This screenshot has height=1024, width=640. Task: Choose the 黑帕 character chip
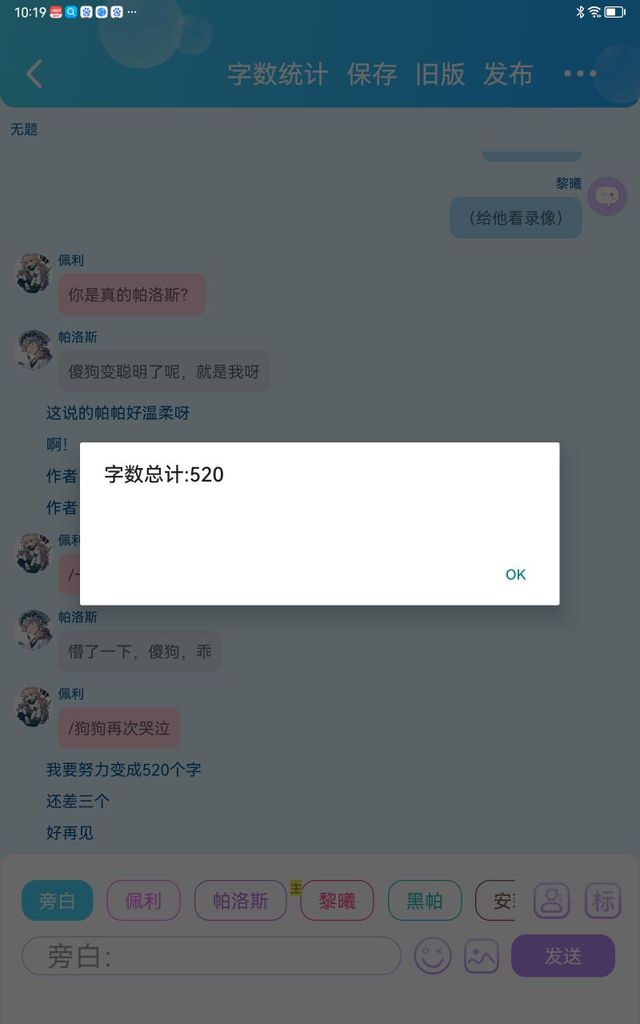424,901
